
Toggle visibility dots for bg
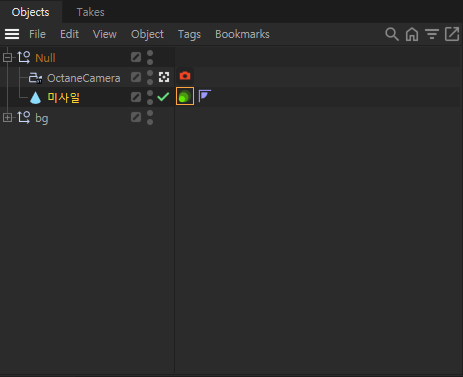tap(150, 117)
